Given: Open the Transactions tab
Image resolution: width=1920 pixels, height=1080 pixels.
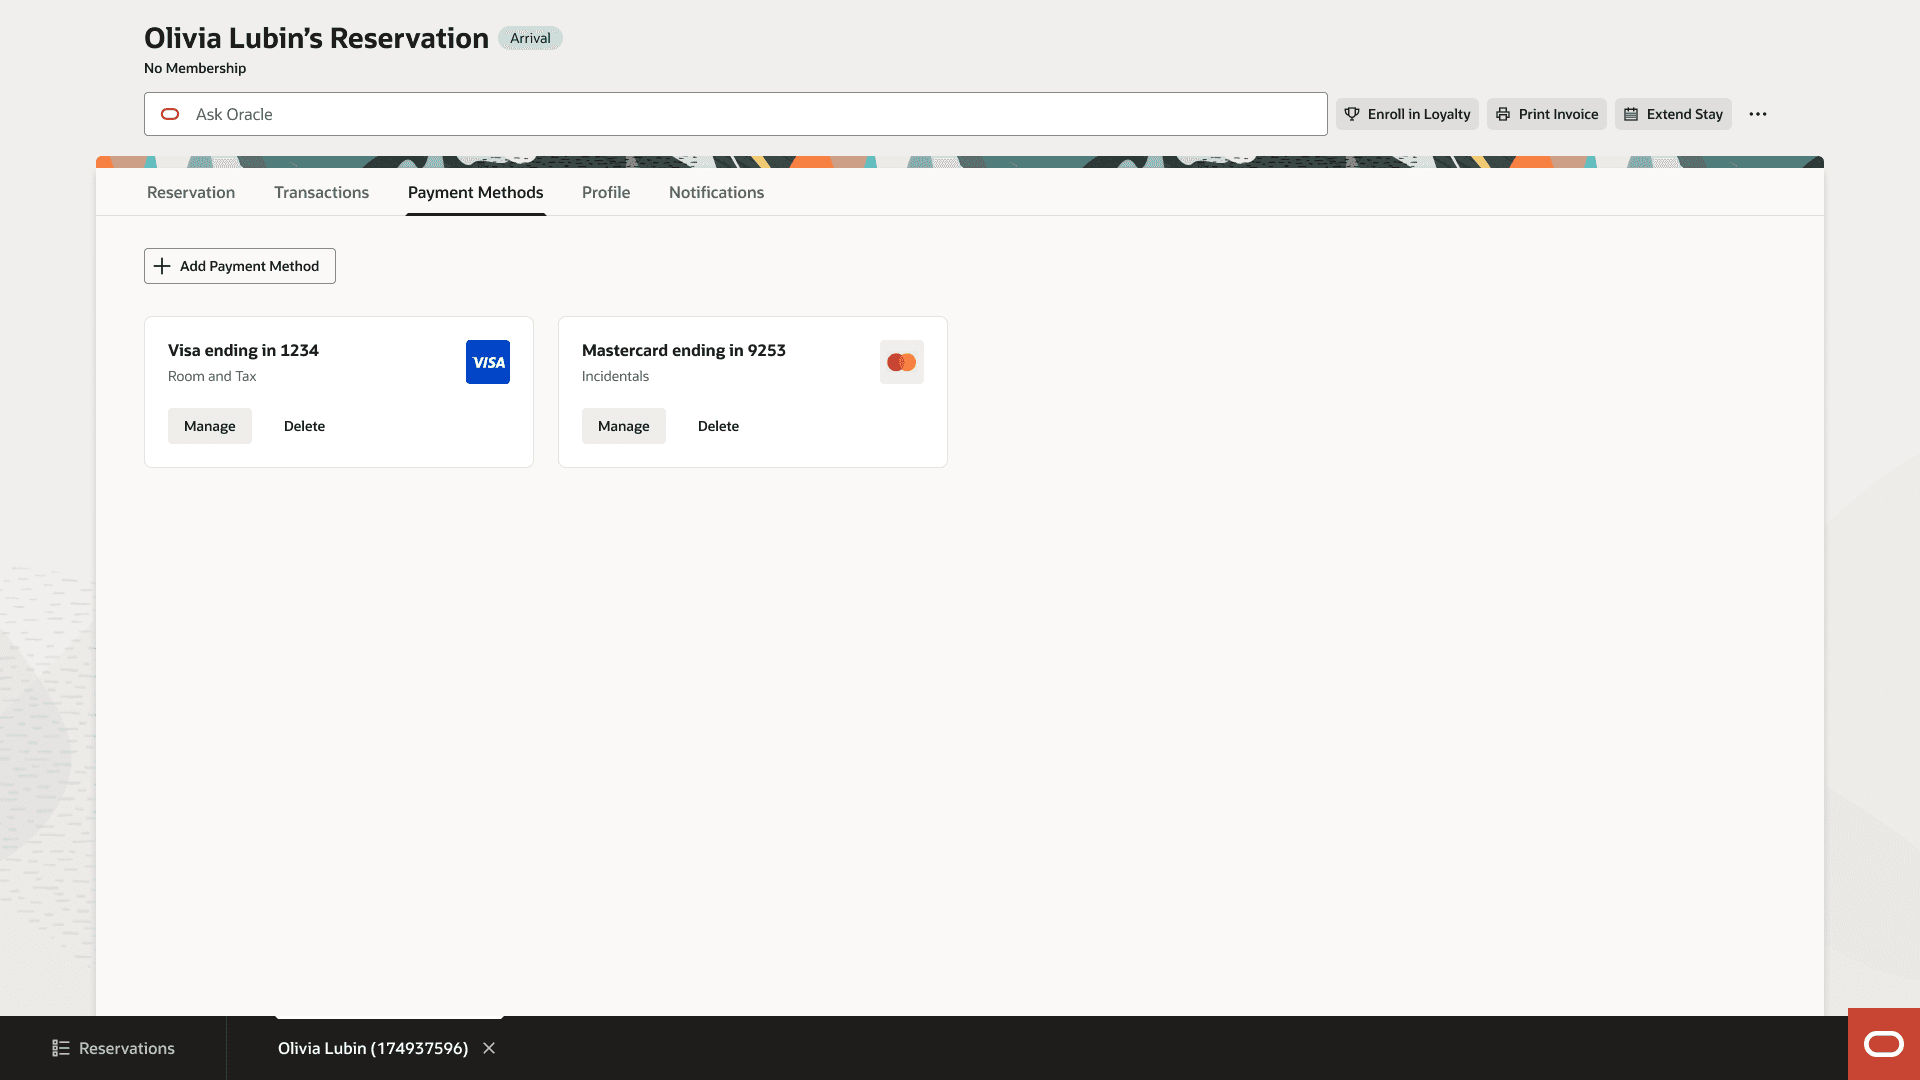Looking at the screenshot, I should point(321,192).
